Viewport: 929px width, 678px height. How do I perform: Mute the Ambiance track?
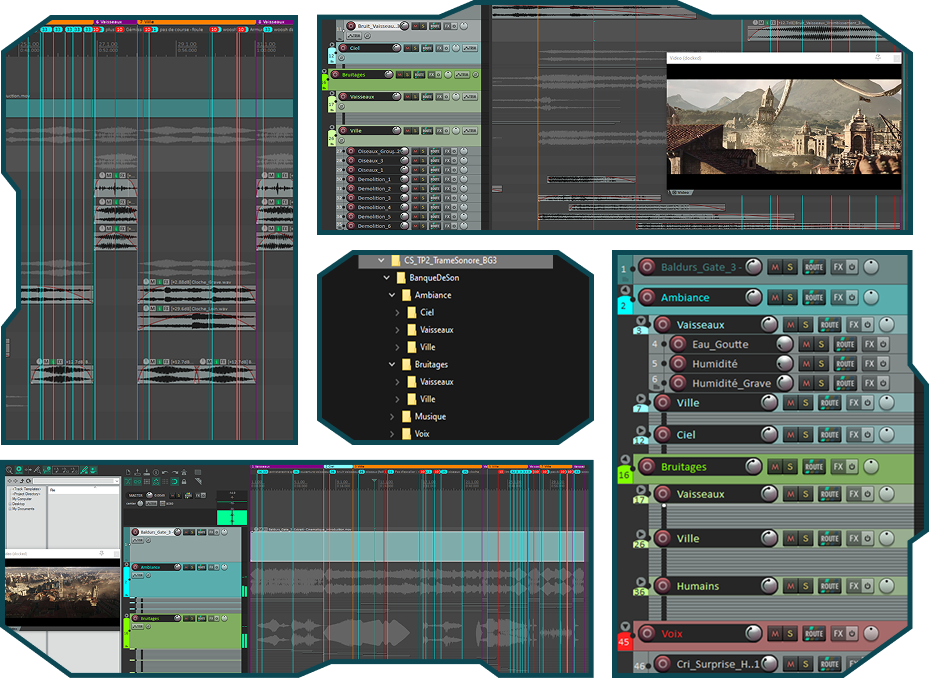coord(774,297)
